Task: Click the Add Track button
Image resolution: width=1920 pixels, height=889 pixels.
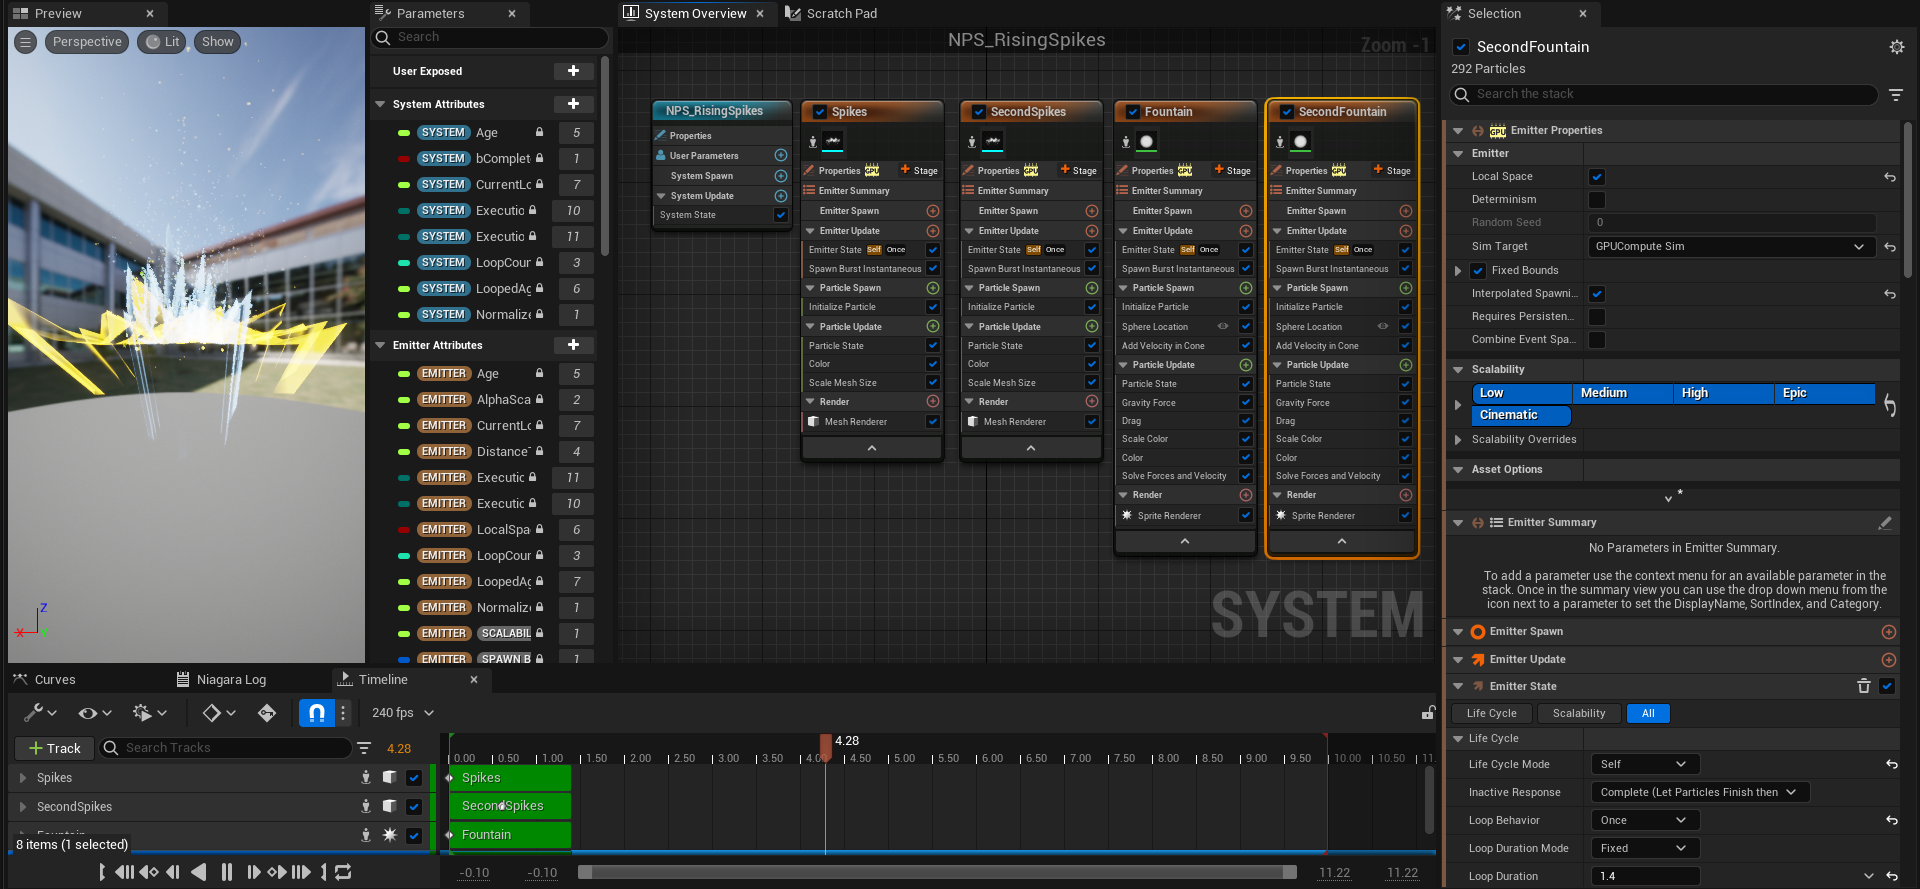Action: tap(55, 748)
